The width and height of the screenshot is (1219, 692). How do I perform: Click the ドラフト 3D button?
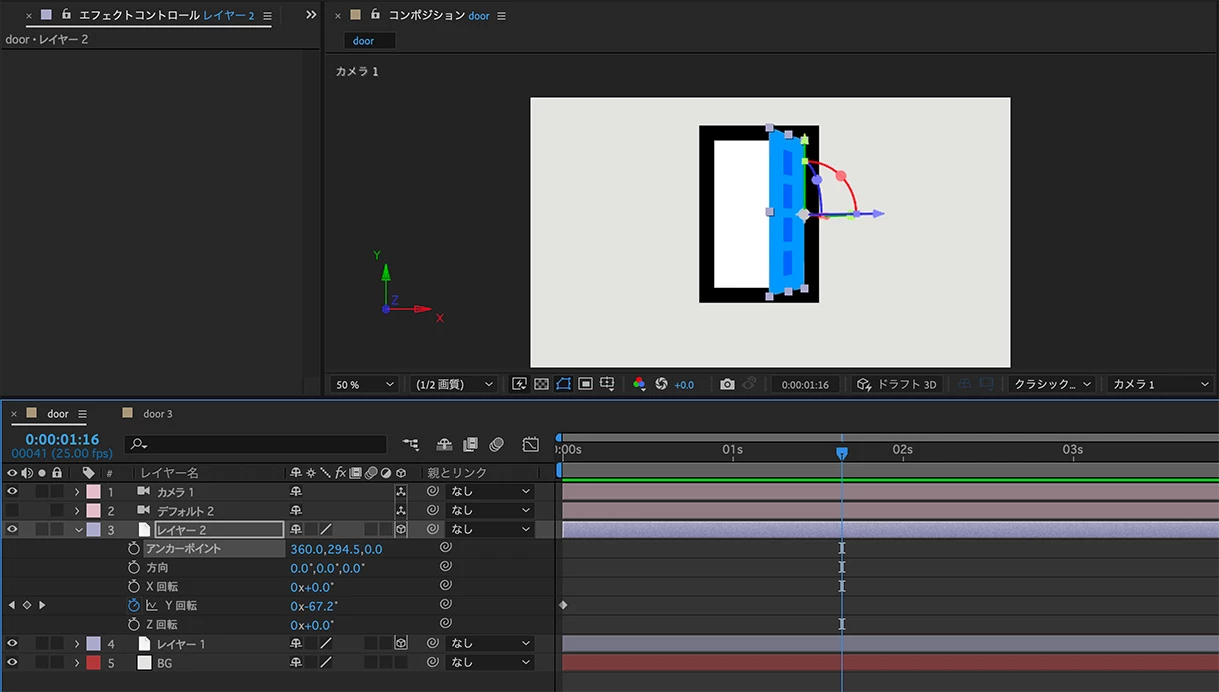897,385
